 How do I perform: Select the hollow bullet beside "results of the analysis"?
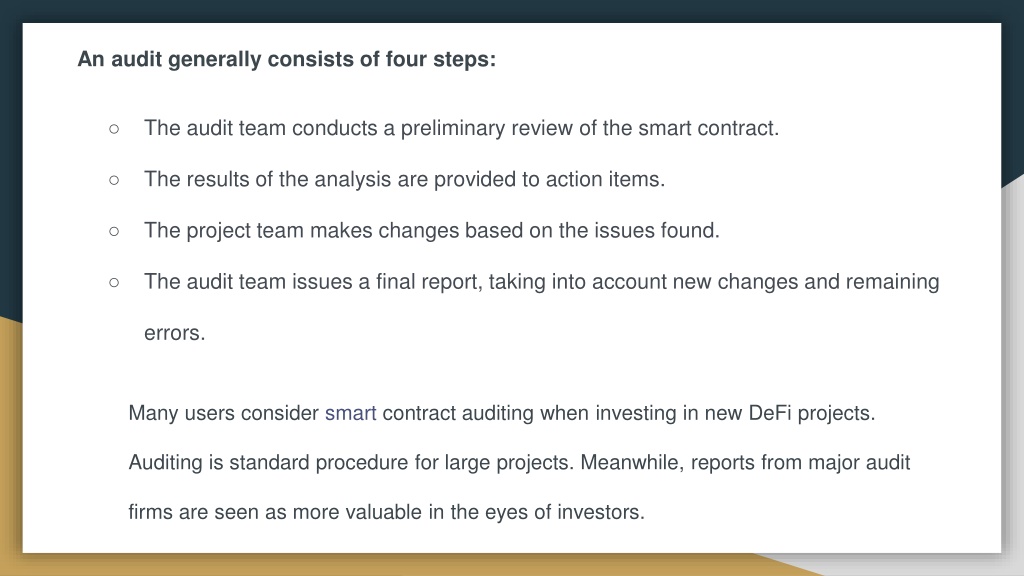tap(114, 180)
